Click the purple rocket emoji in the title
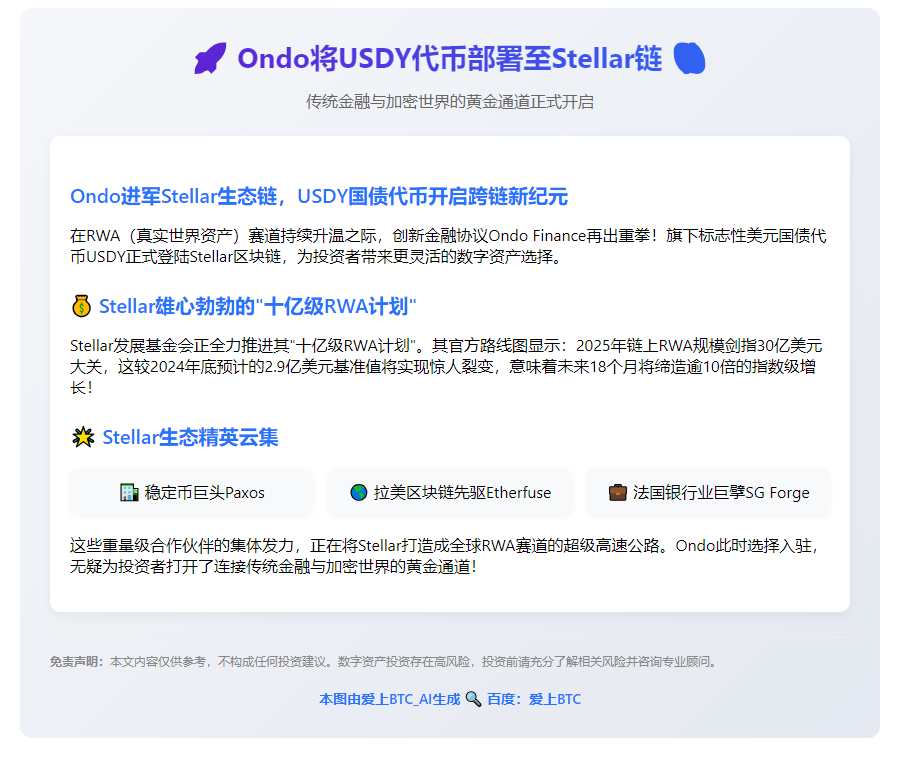 point(210,59)
